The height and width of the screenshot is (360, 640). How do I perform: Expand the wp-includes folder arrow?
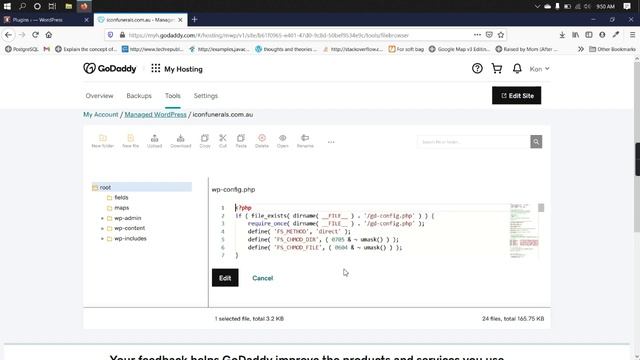[x=102, y=239]
